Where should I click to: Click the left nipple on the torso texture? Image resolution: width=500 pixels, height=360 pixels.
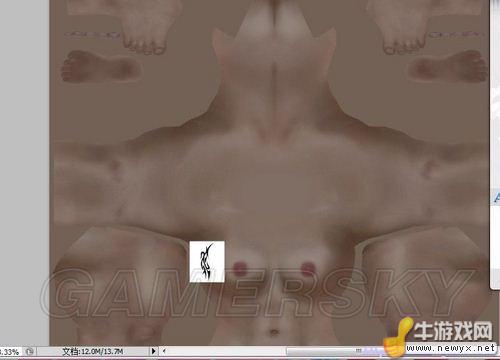[240, 269]
